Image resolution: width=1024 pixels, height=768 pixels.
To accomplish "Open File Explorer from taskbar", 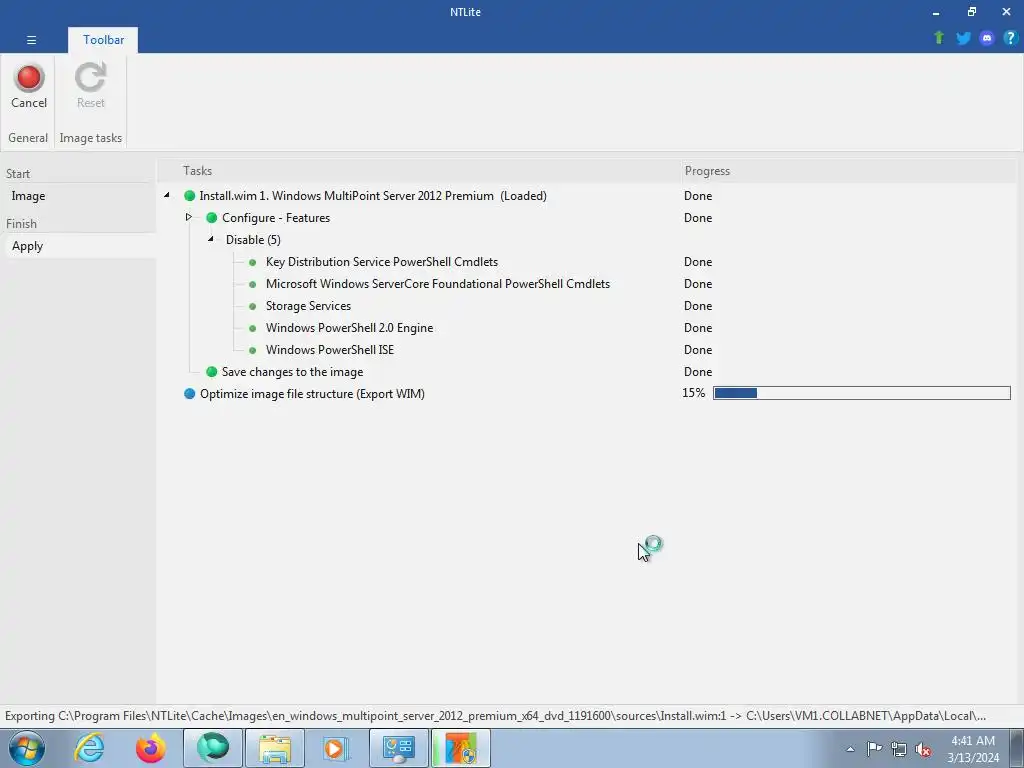I will point(275,748).
